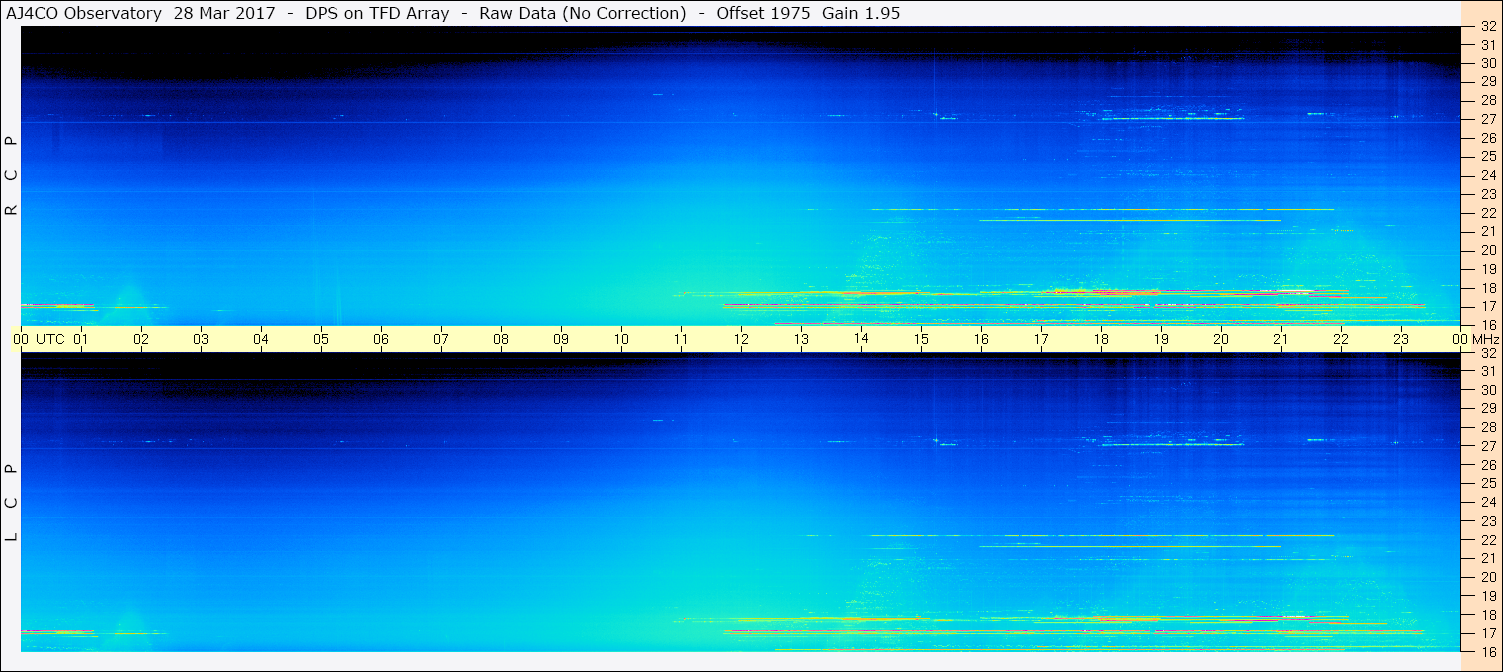Select the 01 hour marker
The image size is (1503, 672).
(x=81, y=339)
